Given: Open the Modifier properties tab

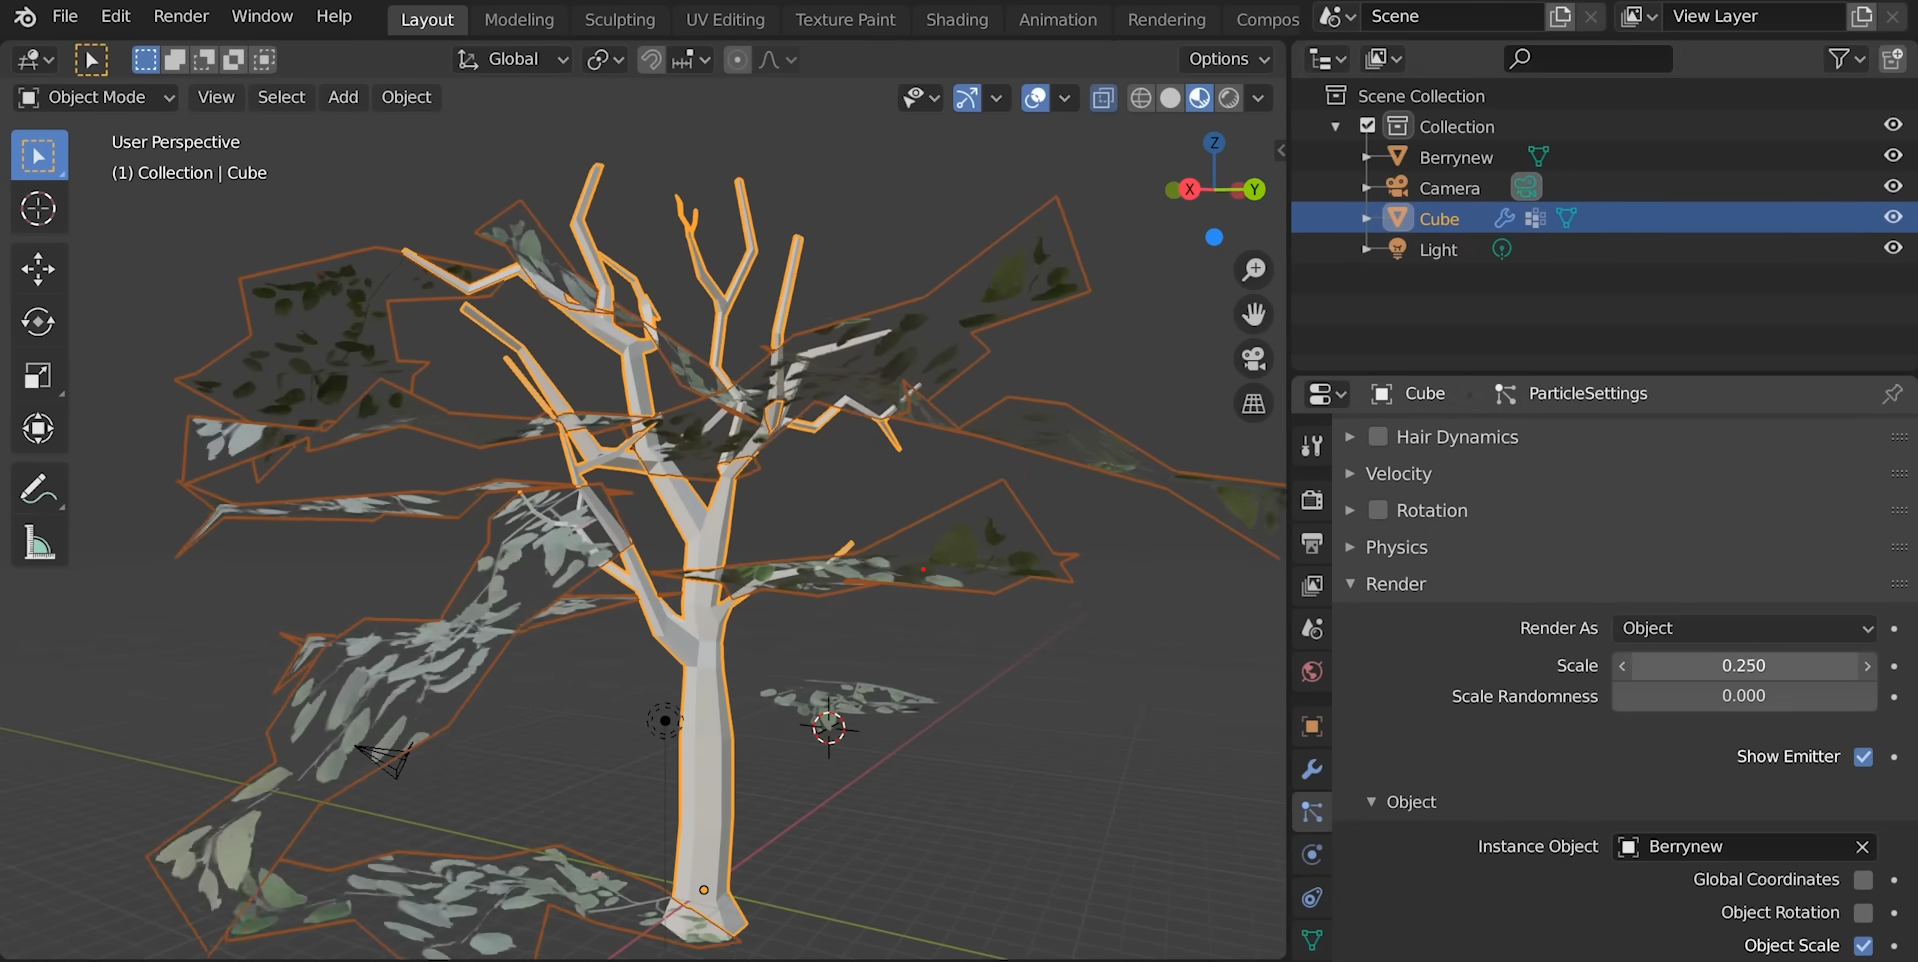Looking at the screenshot, I should click(x=1311, y=768).
